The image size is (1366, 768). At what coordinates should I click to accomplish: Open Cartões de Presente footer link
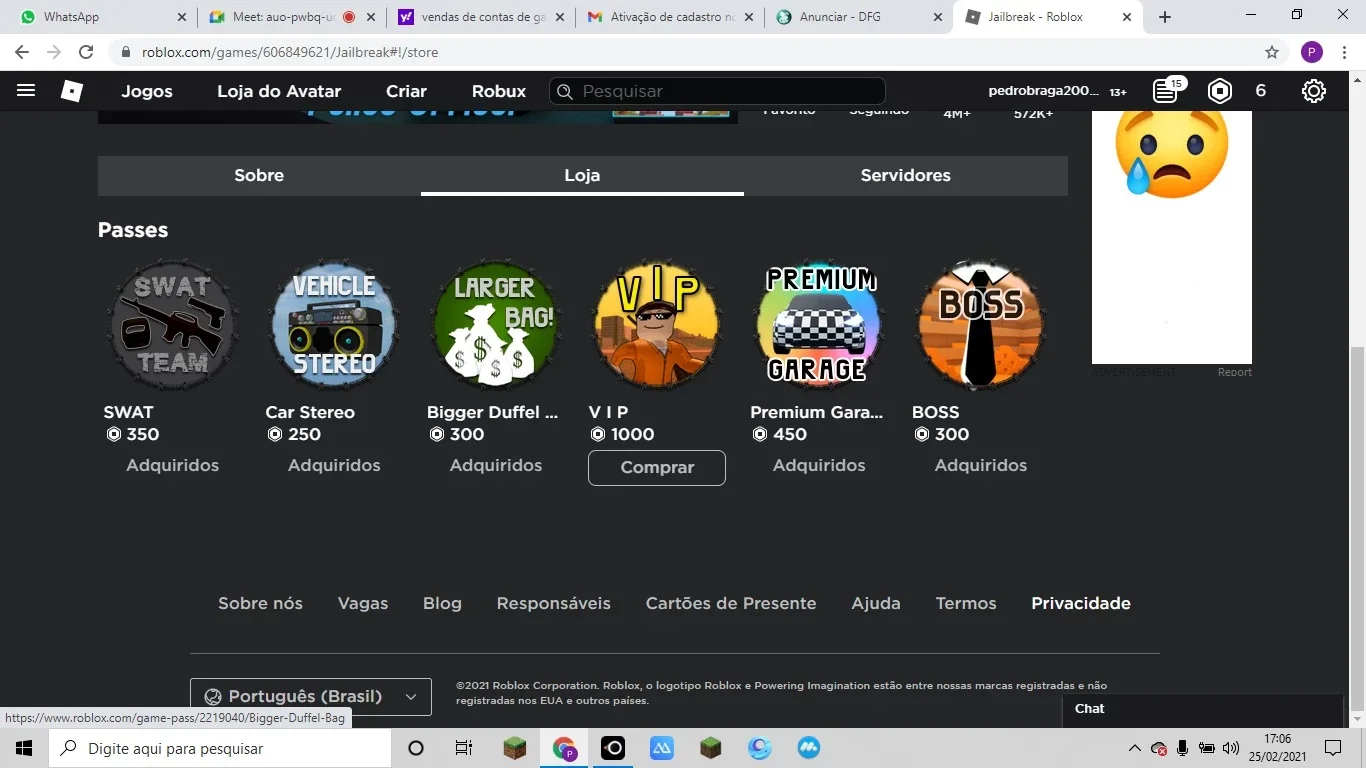(x=731, y=603)
